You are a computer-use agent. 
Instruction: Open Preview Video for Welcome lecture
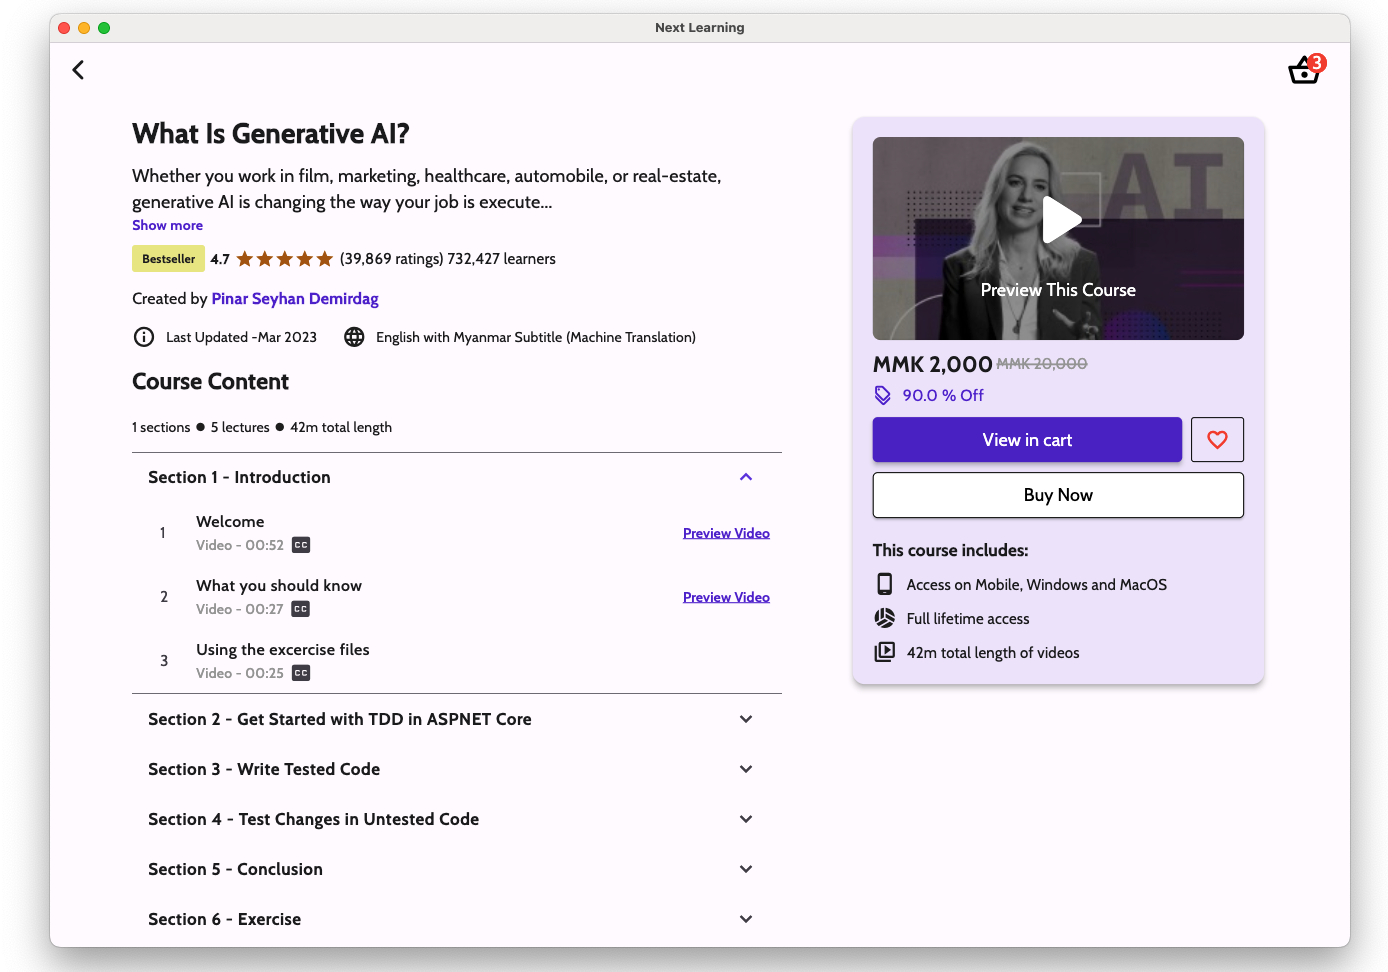coord(726,533)
